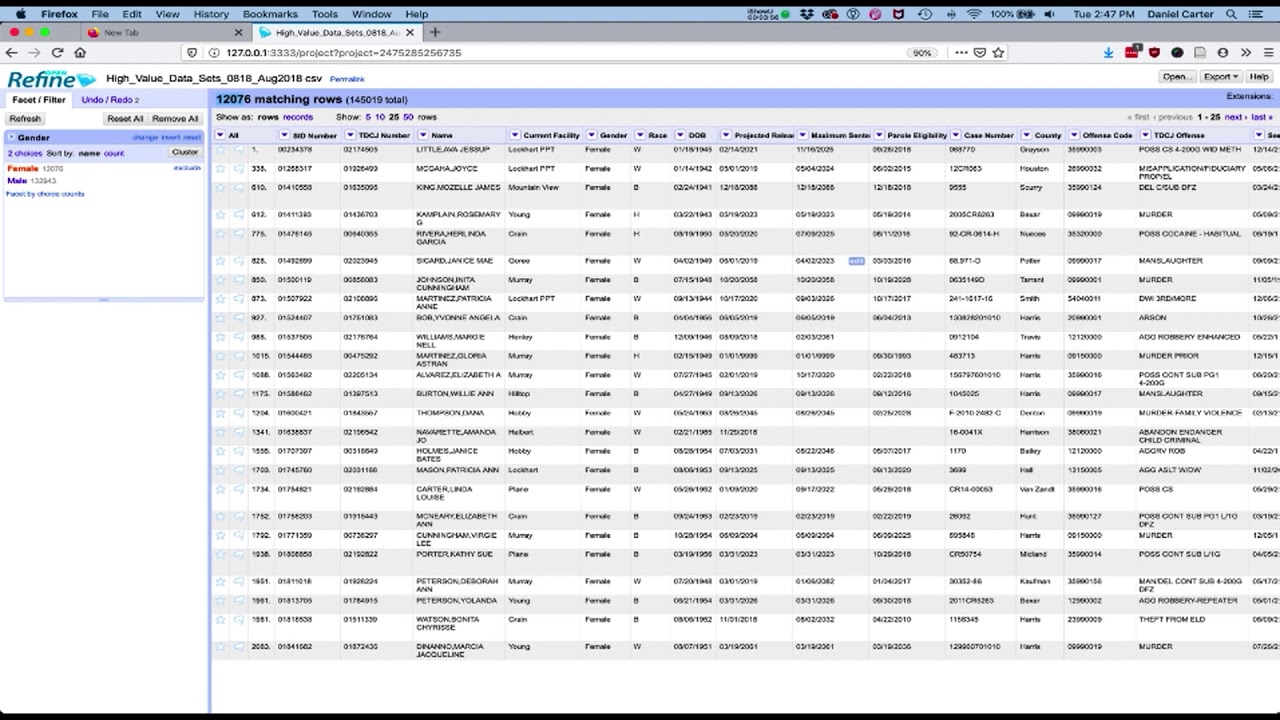
Task: Remove the Gender facet with its X
Action: (x=11, y=138)
